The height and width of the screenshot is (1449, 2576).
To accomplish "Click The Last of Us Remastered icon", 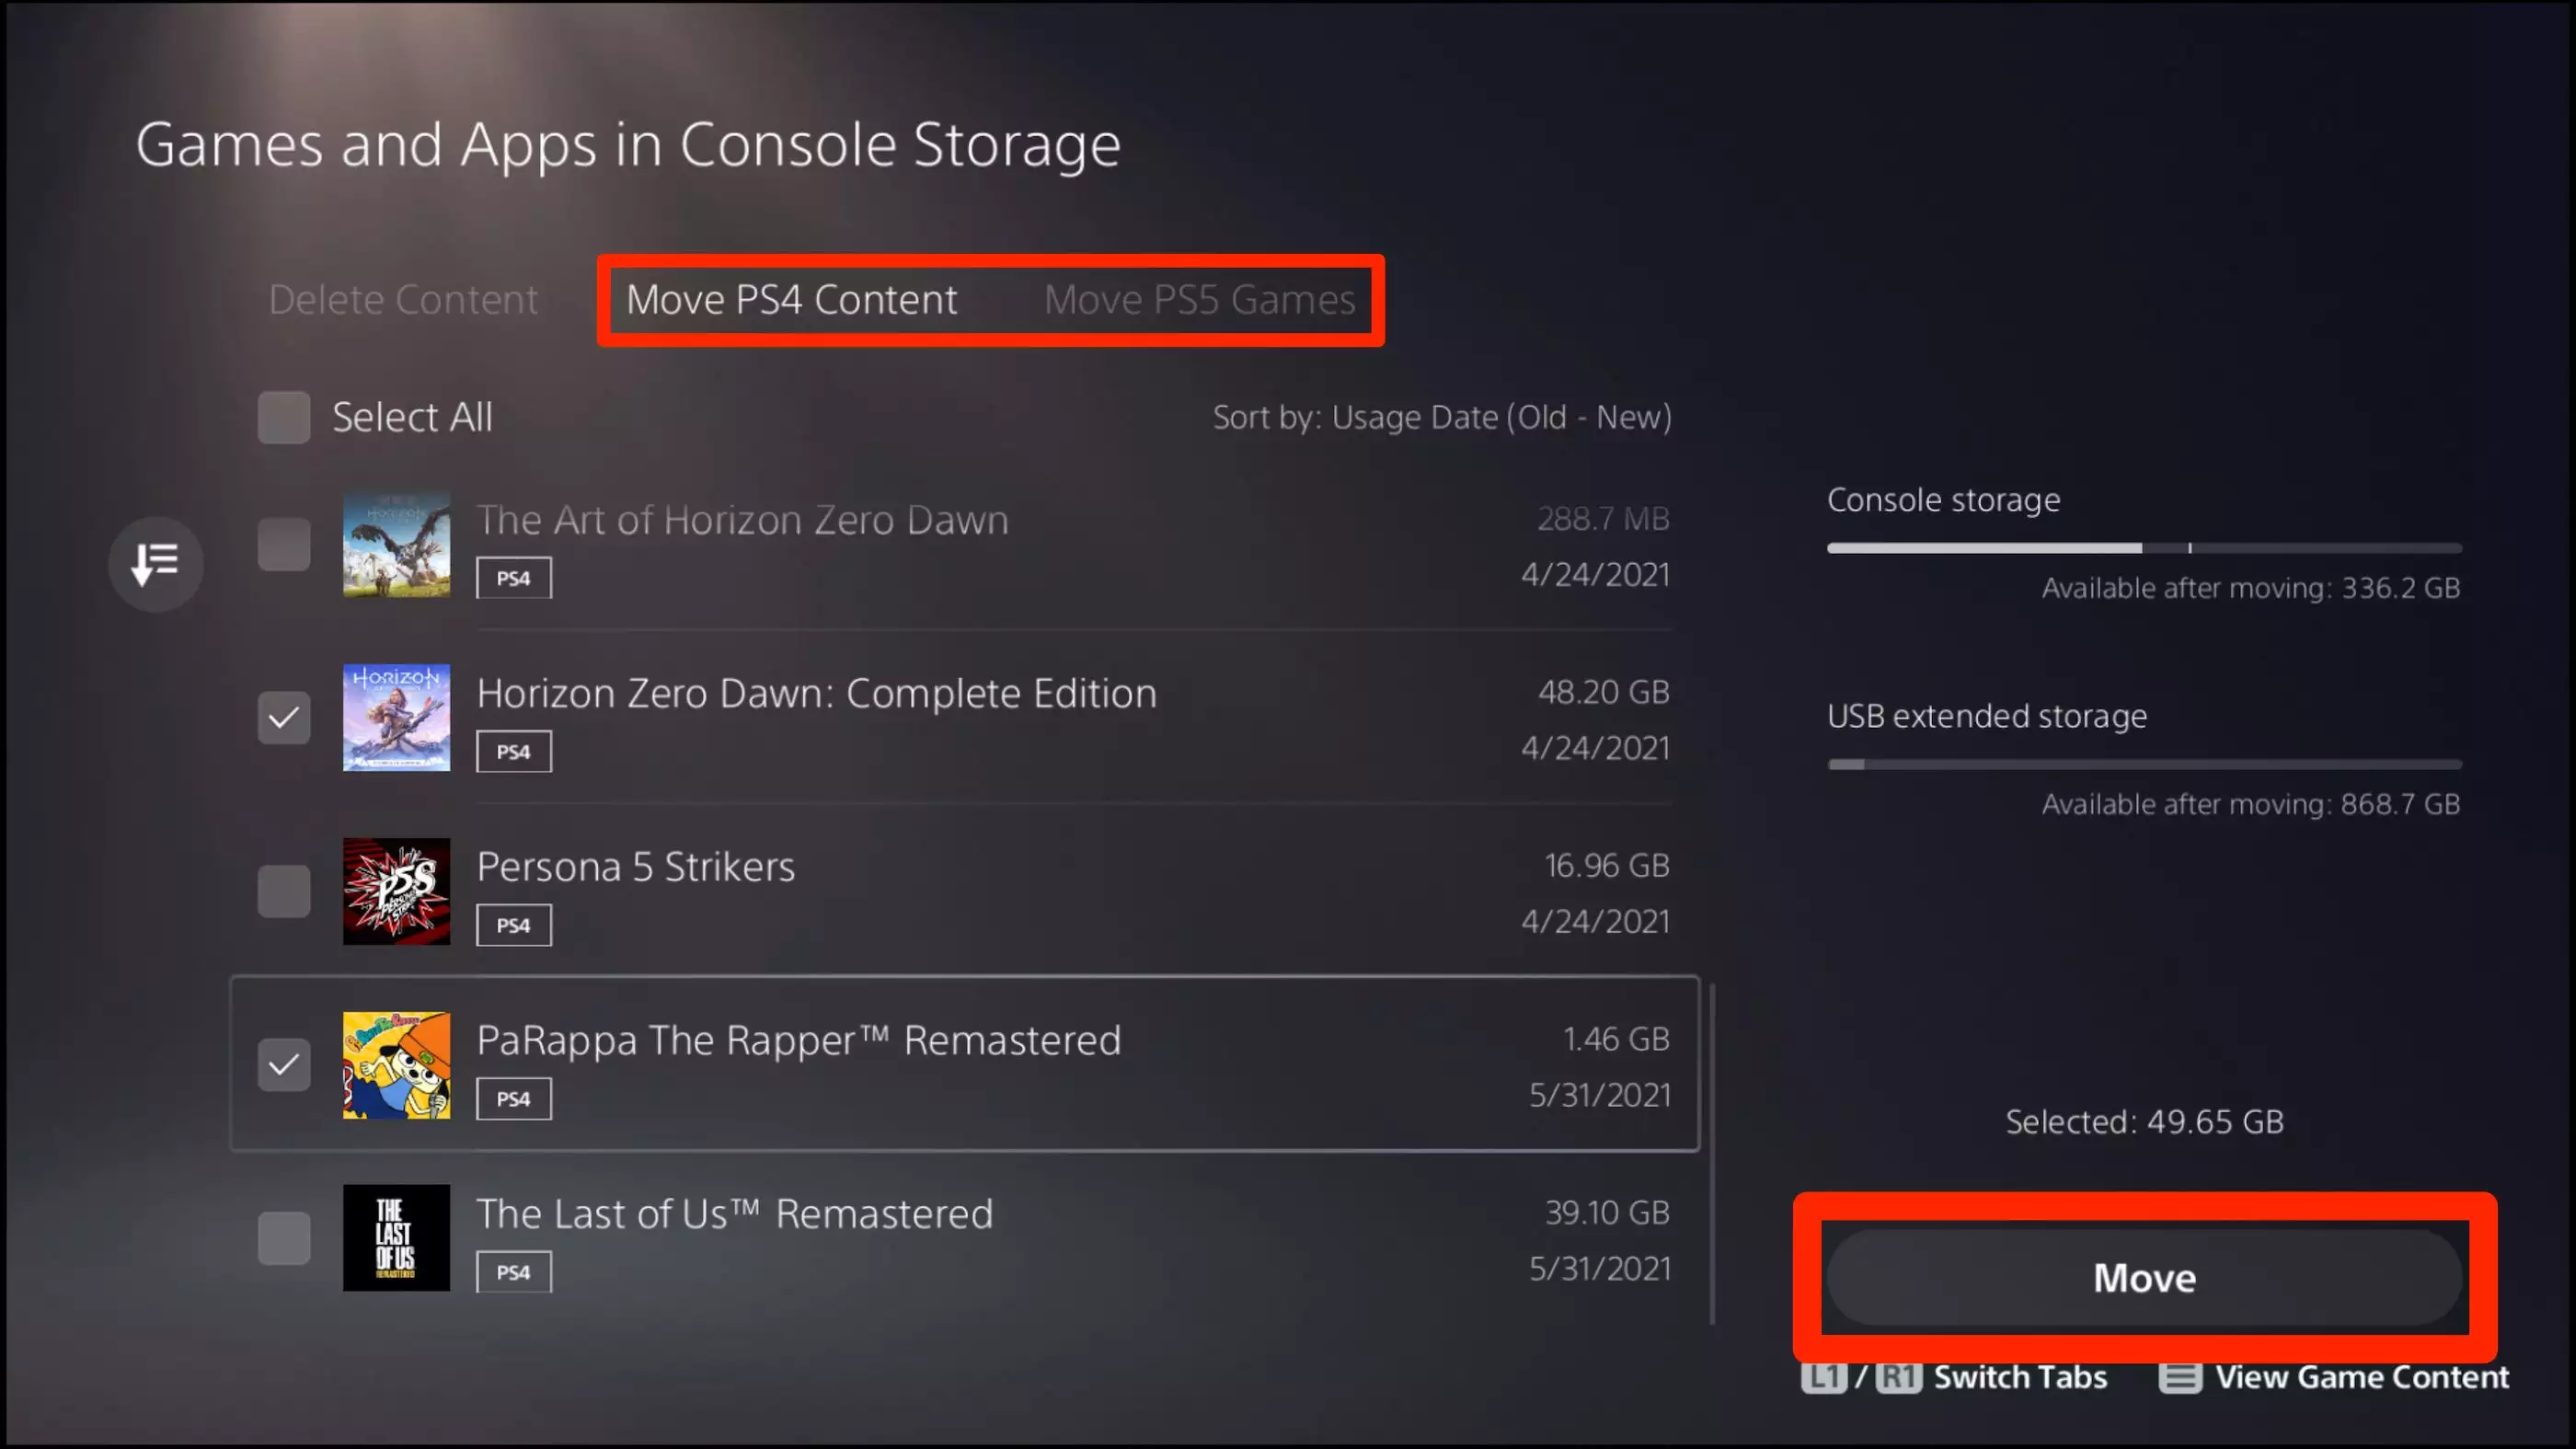I will (396, 1238).
